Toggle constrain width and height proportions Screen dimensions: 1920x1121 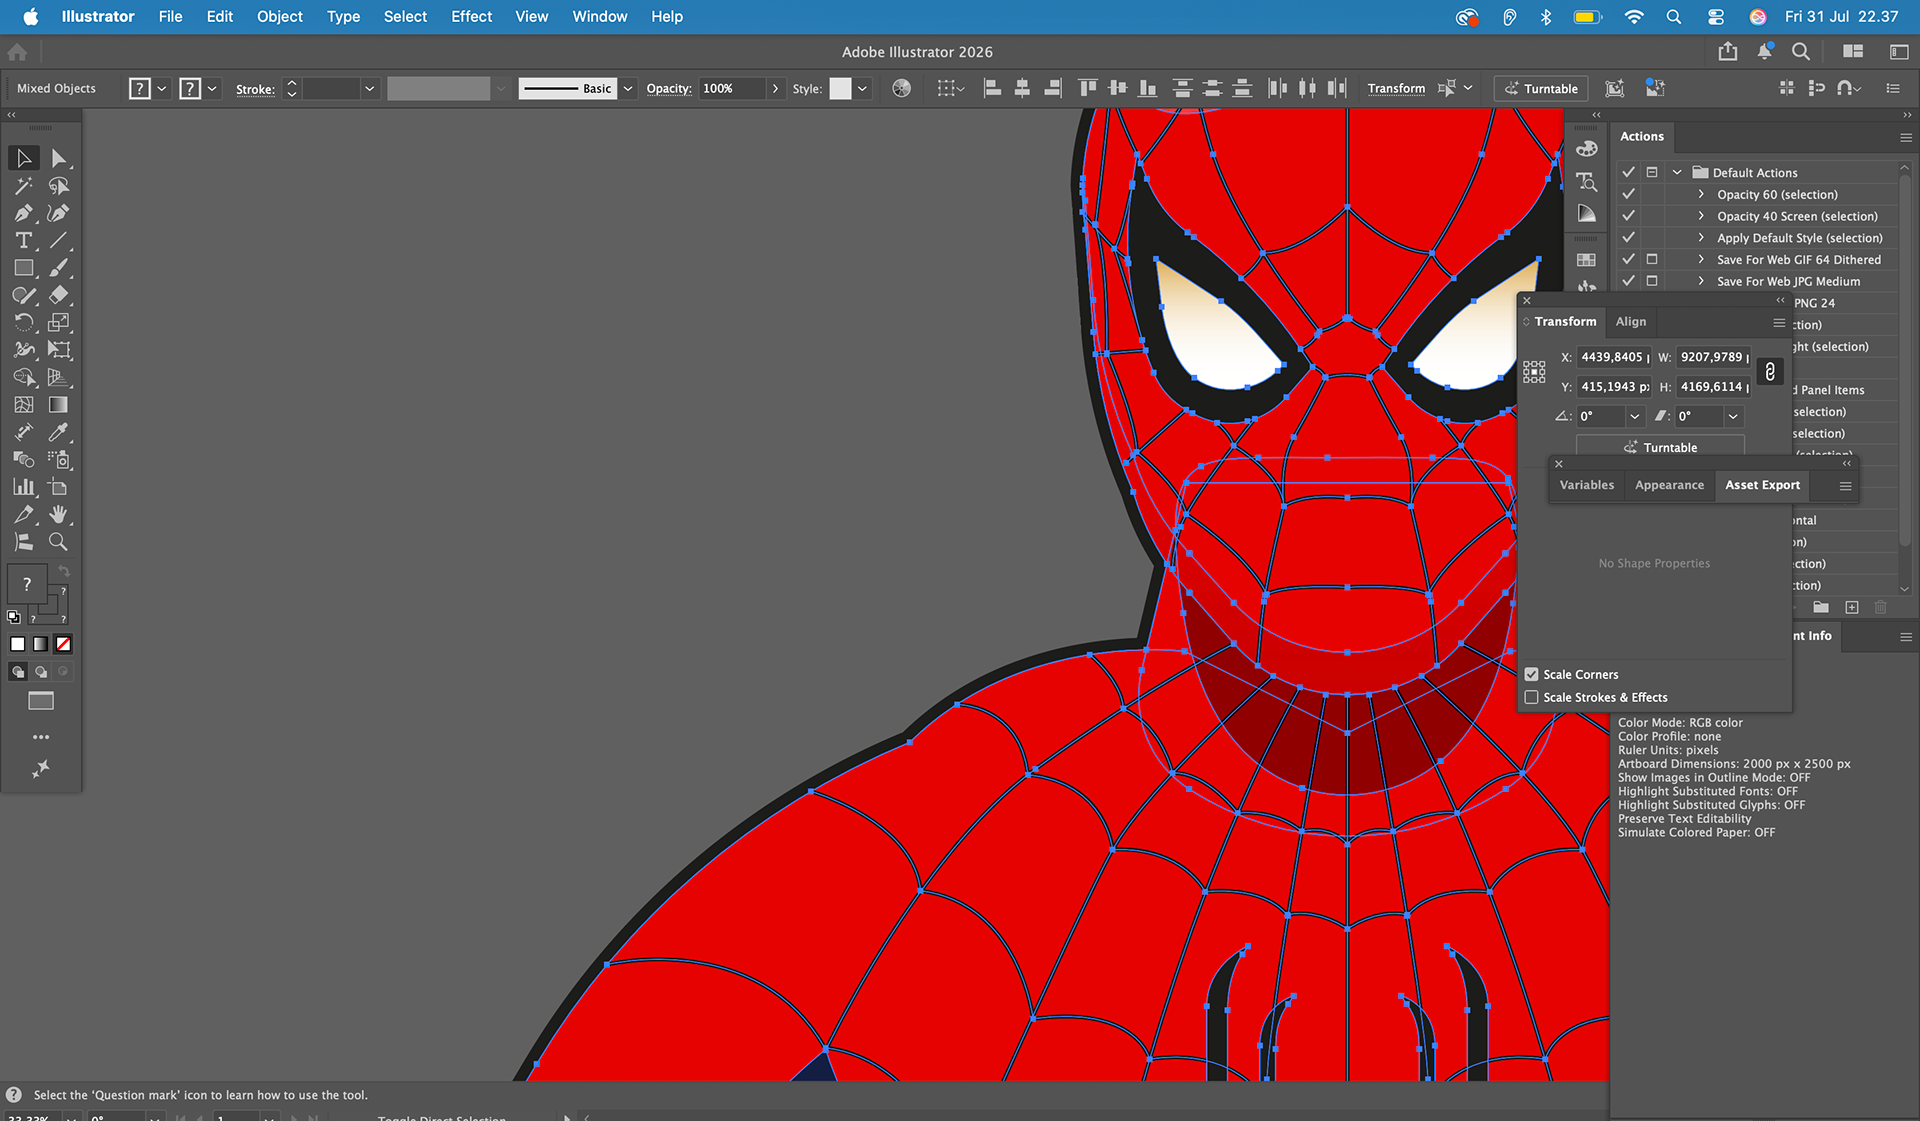pyautogui.click(x=1769, y=372)
